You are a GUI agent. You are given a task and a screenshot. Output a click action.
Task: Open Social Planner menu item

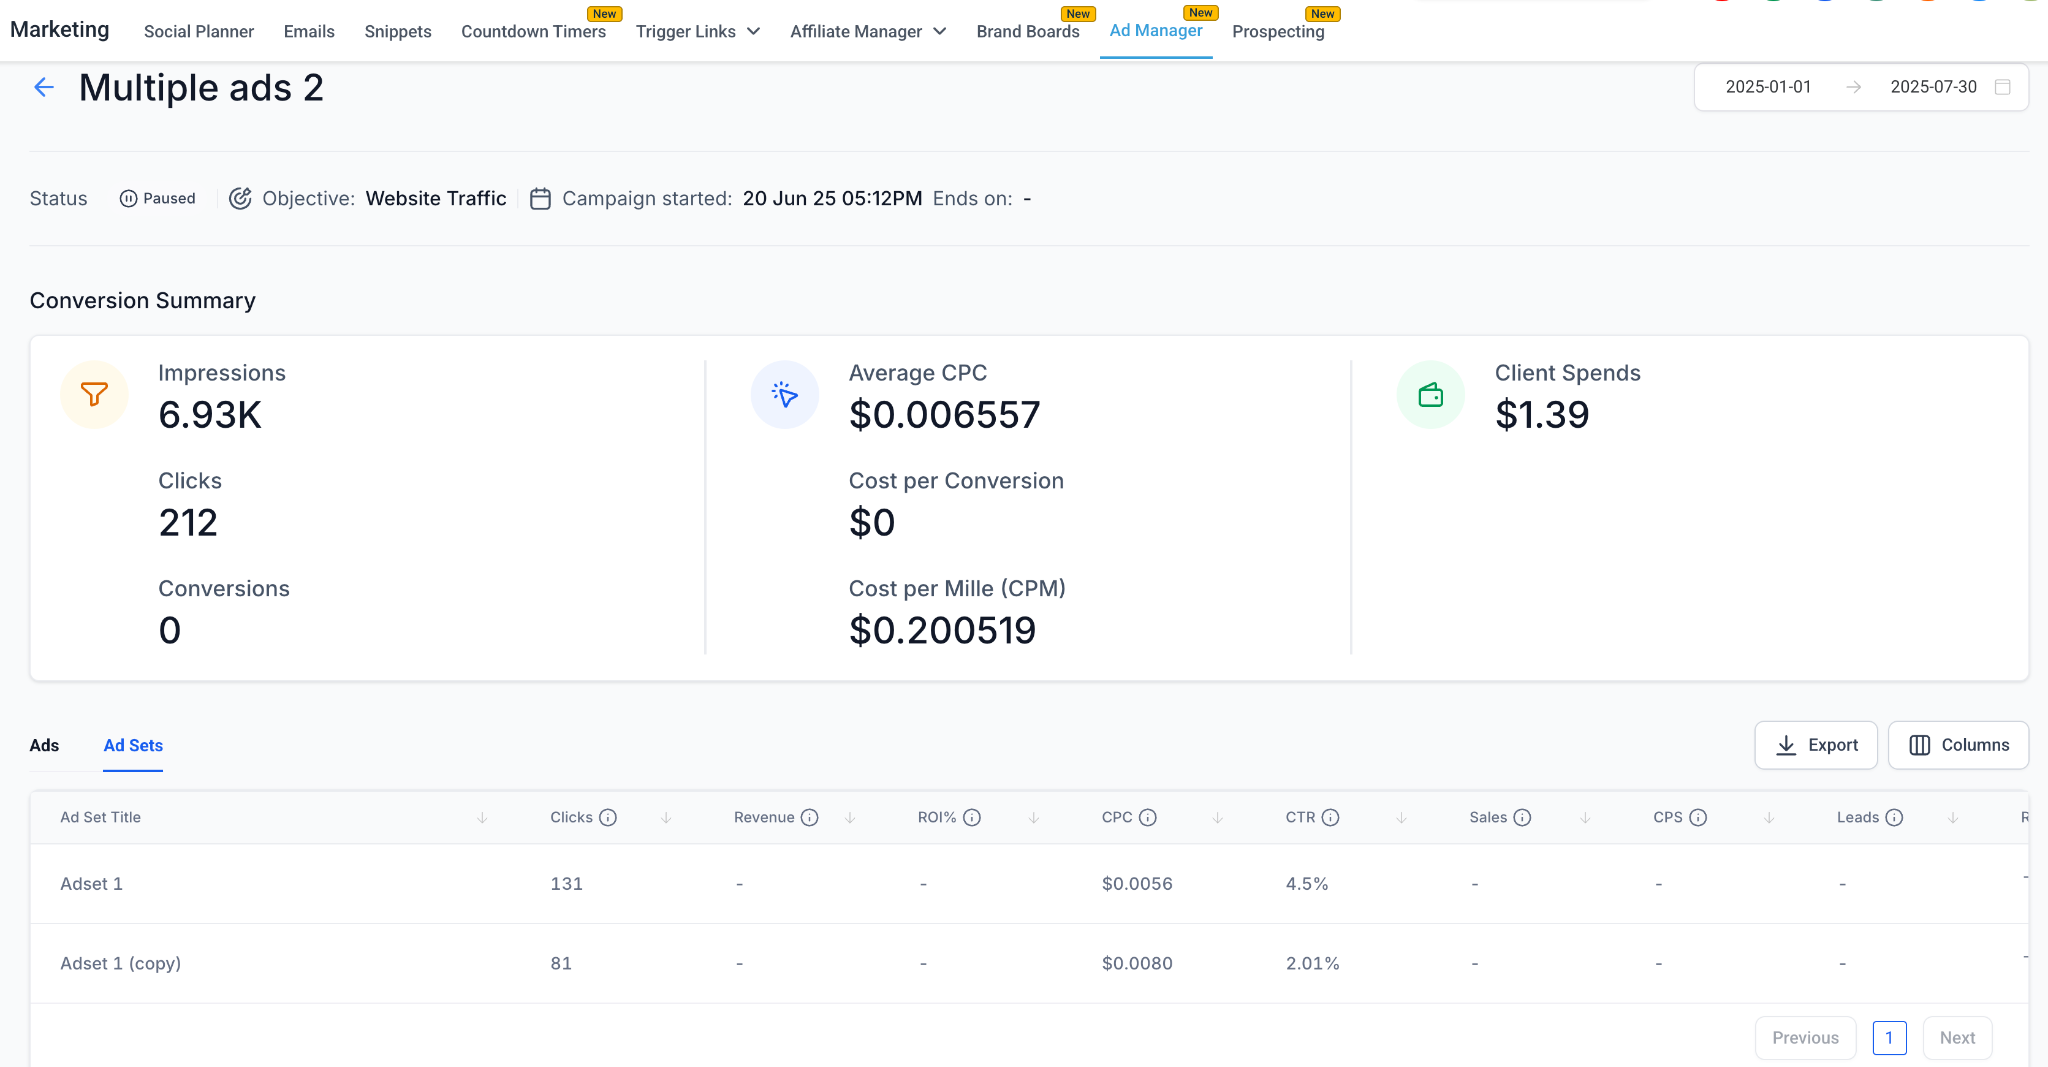tap(199, 32)
